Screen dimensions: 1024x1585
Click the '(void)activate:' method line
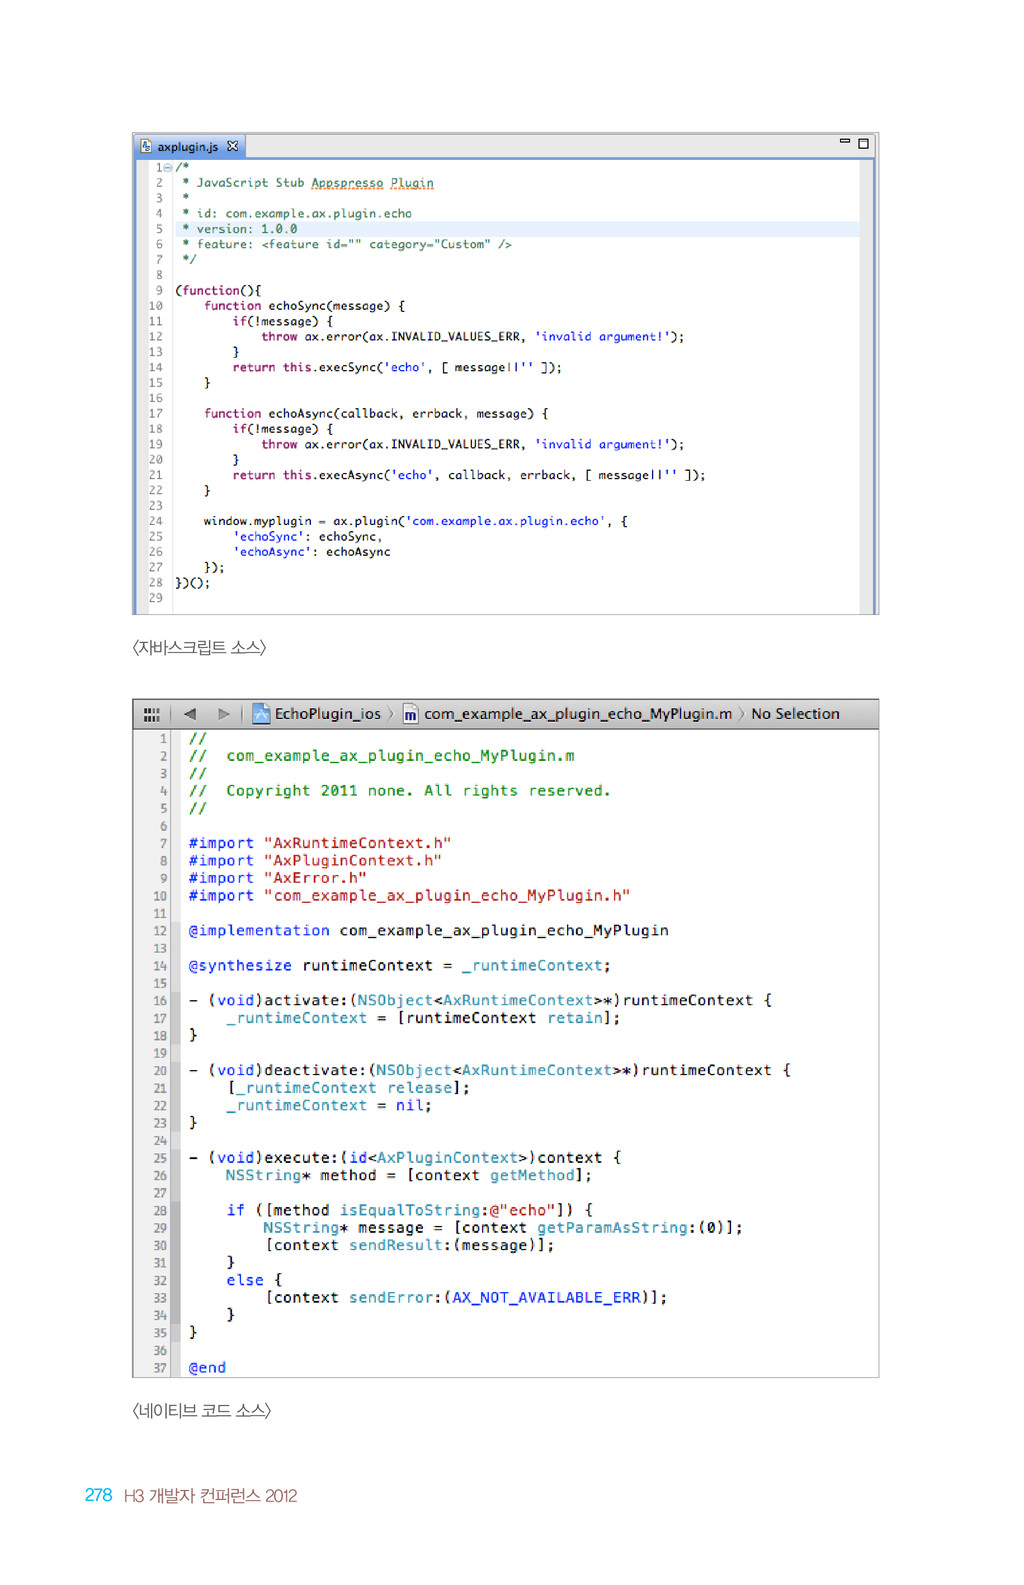(x=480, y=1001)
